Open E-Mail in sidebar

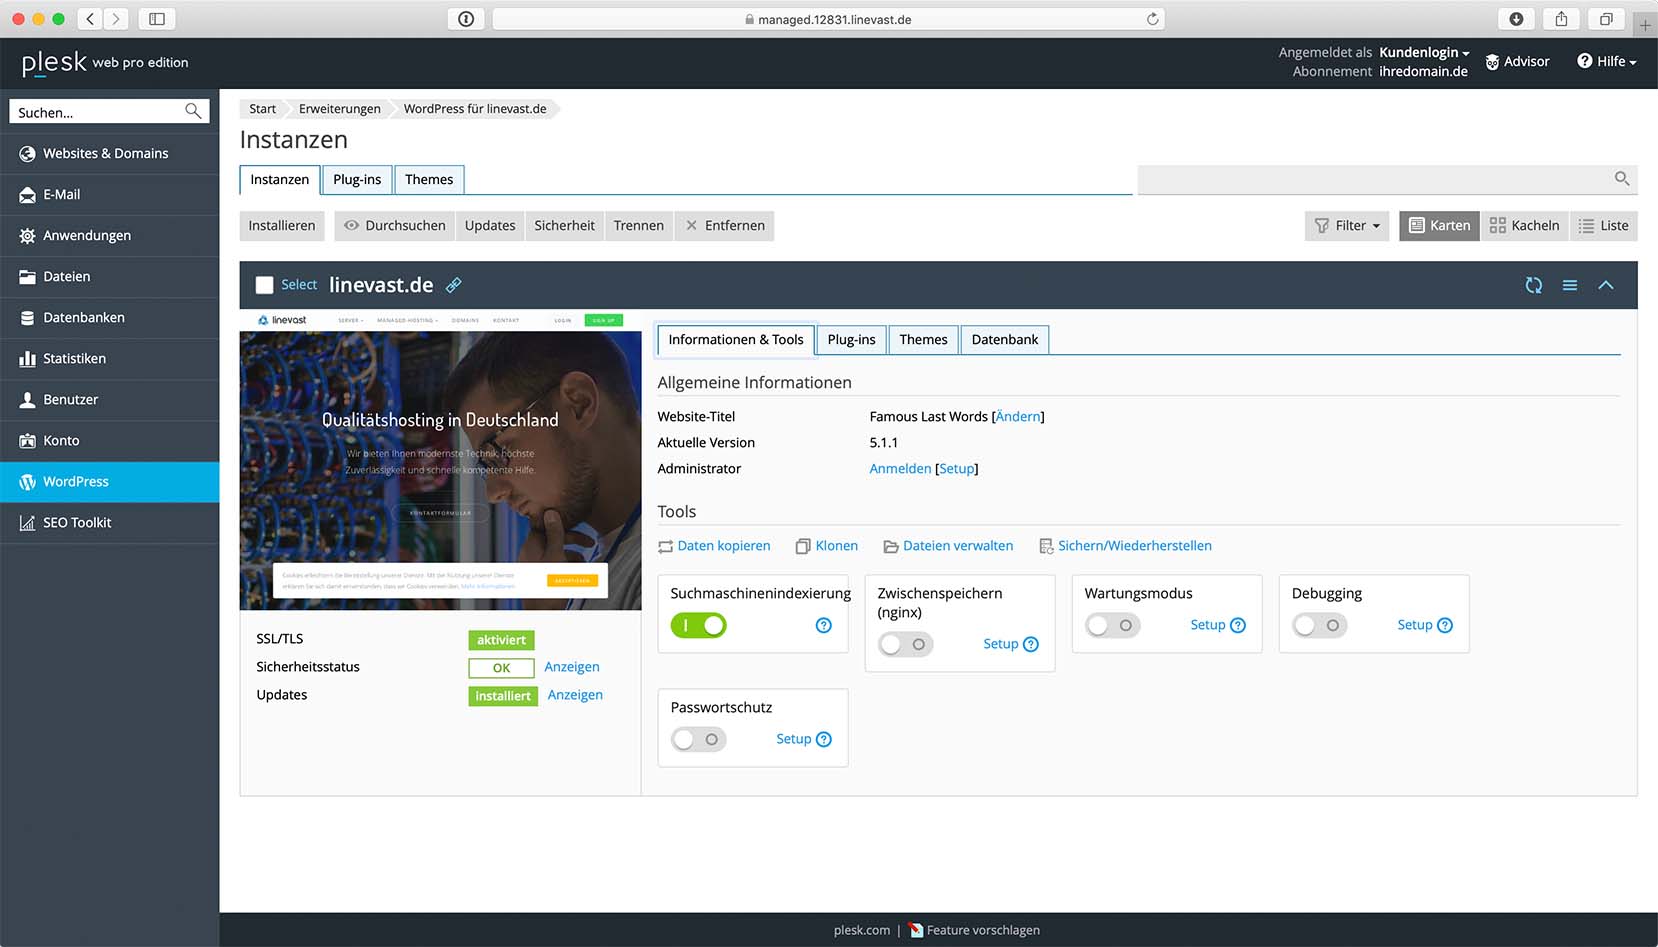pyautogui.click(x=110, y=195)
